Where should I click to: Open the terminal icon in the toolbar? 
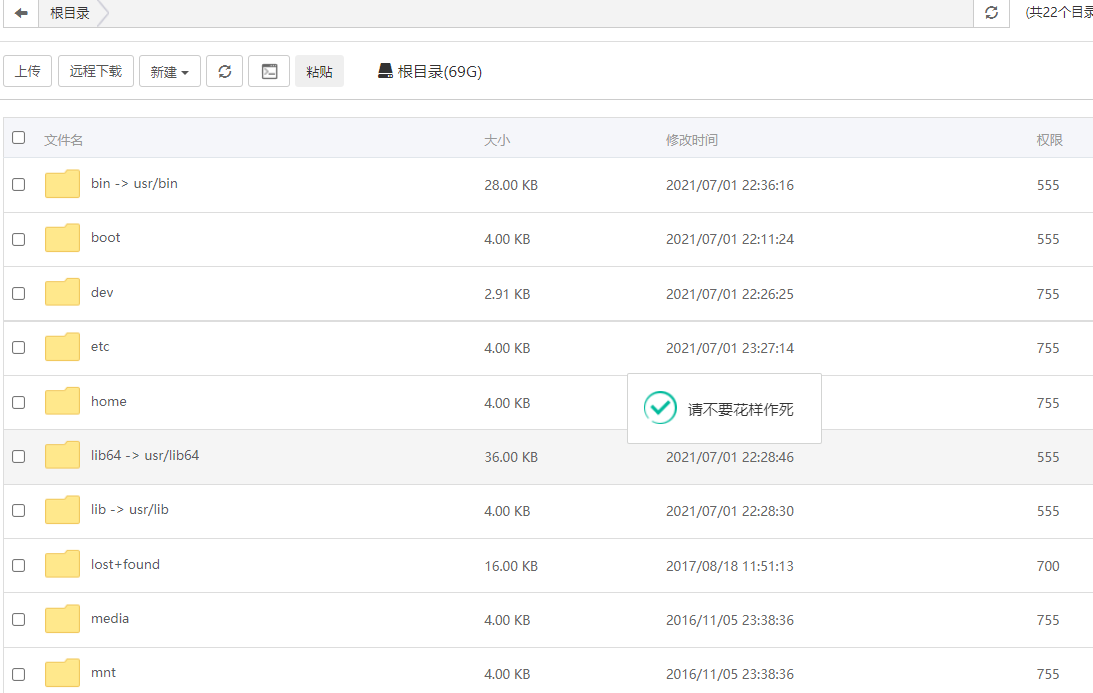point(268,71)
